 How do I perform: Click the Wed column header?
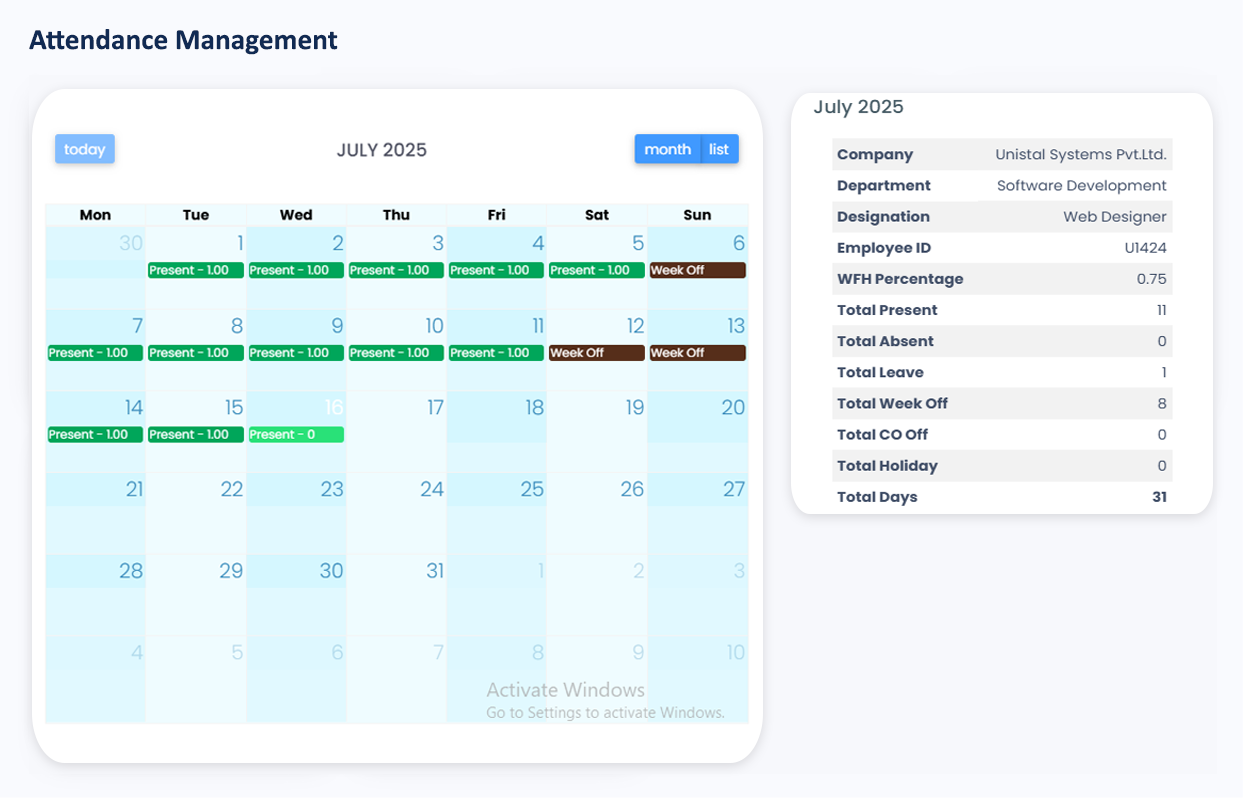pos(296,215)
